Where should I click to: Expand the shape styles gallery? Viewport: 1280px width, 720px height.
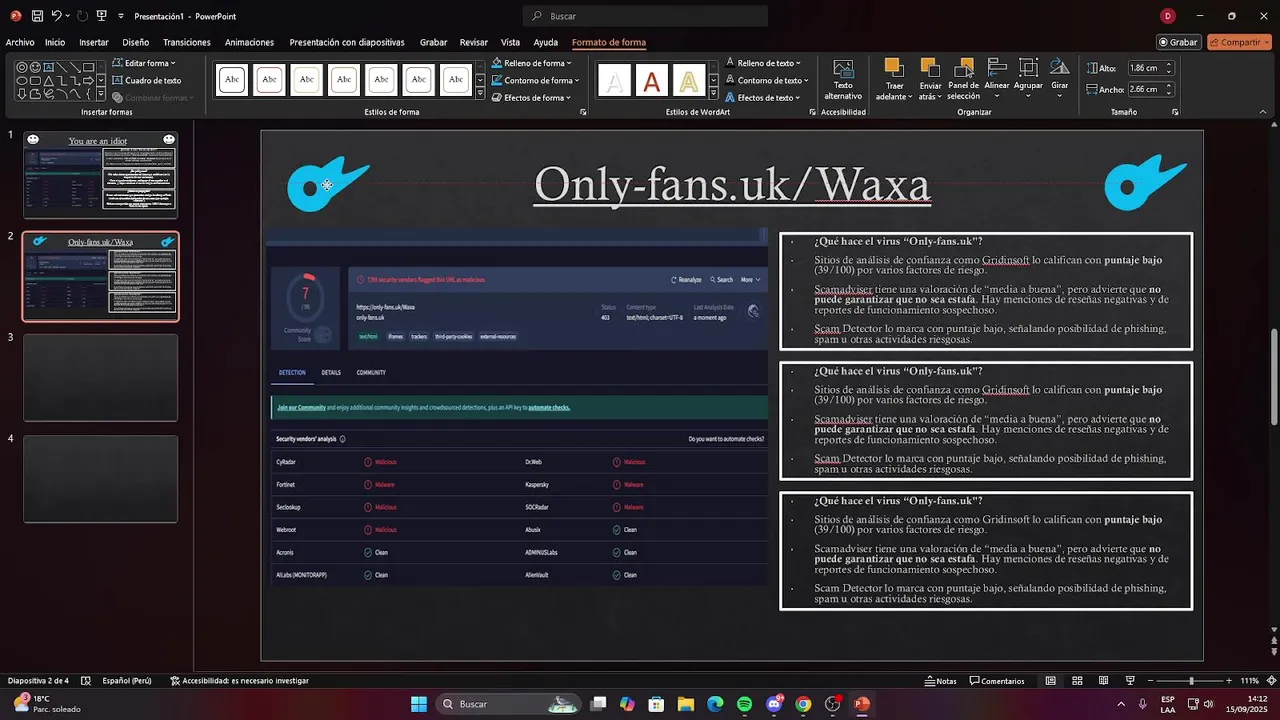[x=480, y=94]
